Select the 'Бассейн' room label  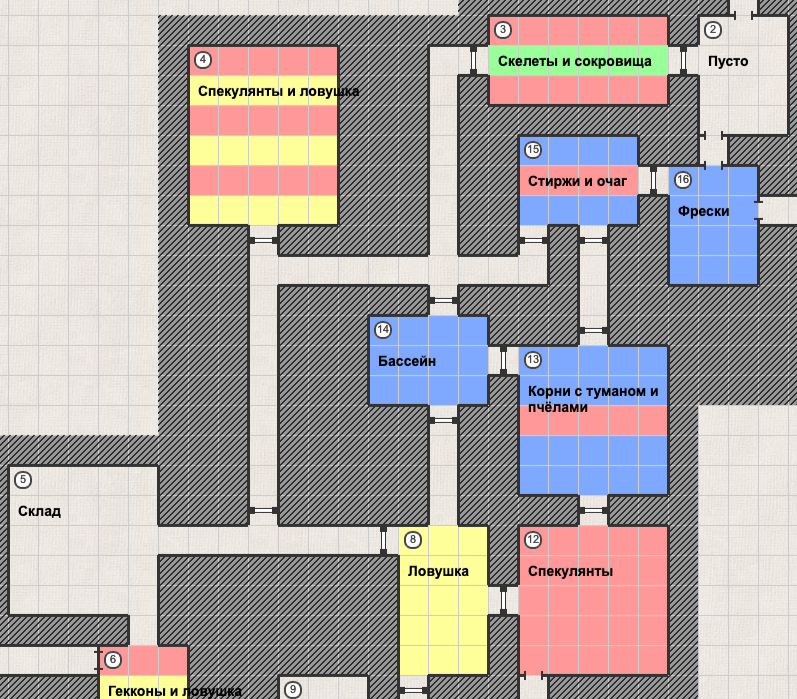(x=406, y=361)
